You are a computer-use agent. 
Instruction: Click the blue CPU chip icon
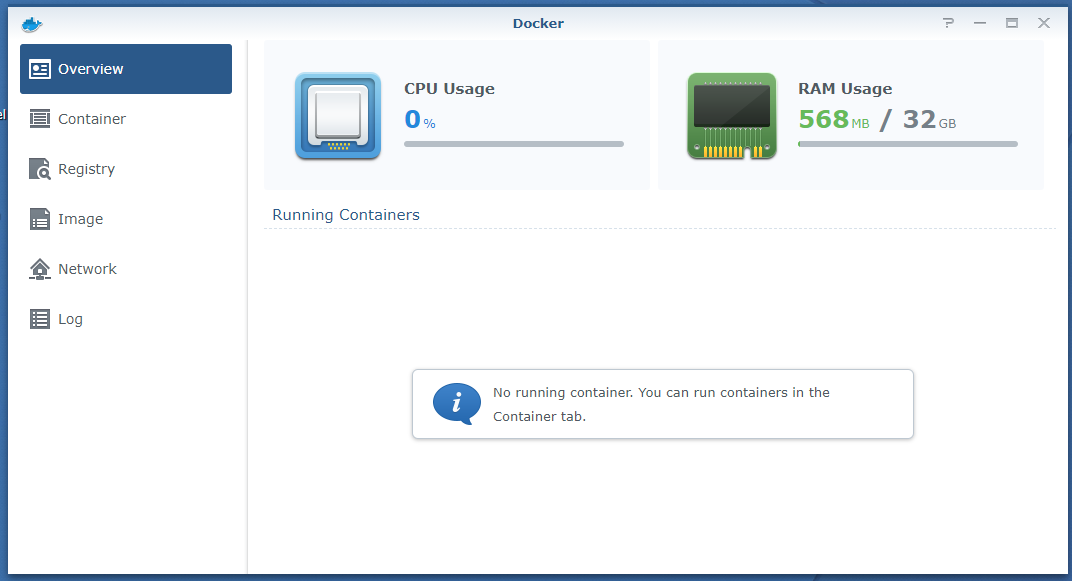point(338,116)
